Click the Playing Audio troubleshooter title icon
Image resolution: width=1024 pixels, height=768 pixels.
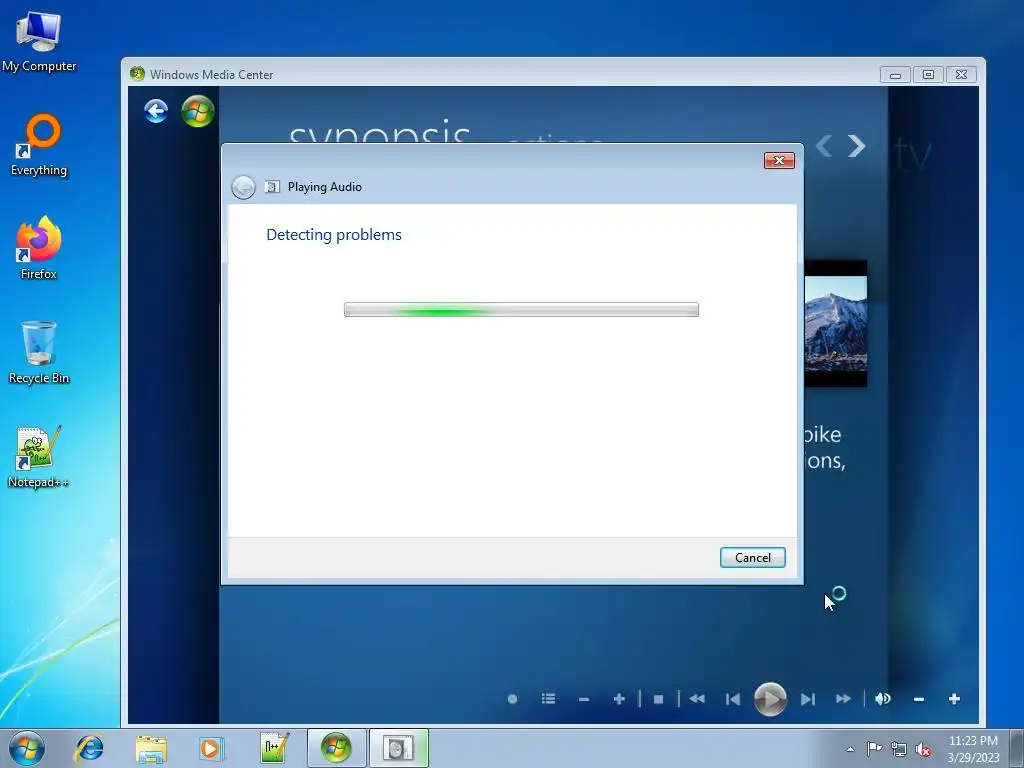coord(272,187)
